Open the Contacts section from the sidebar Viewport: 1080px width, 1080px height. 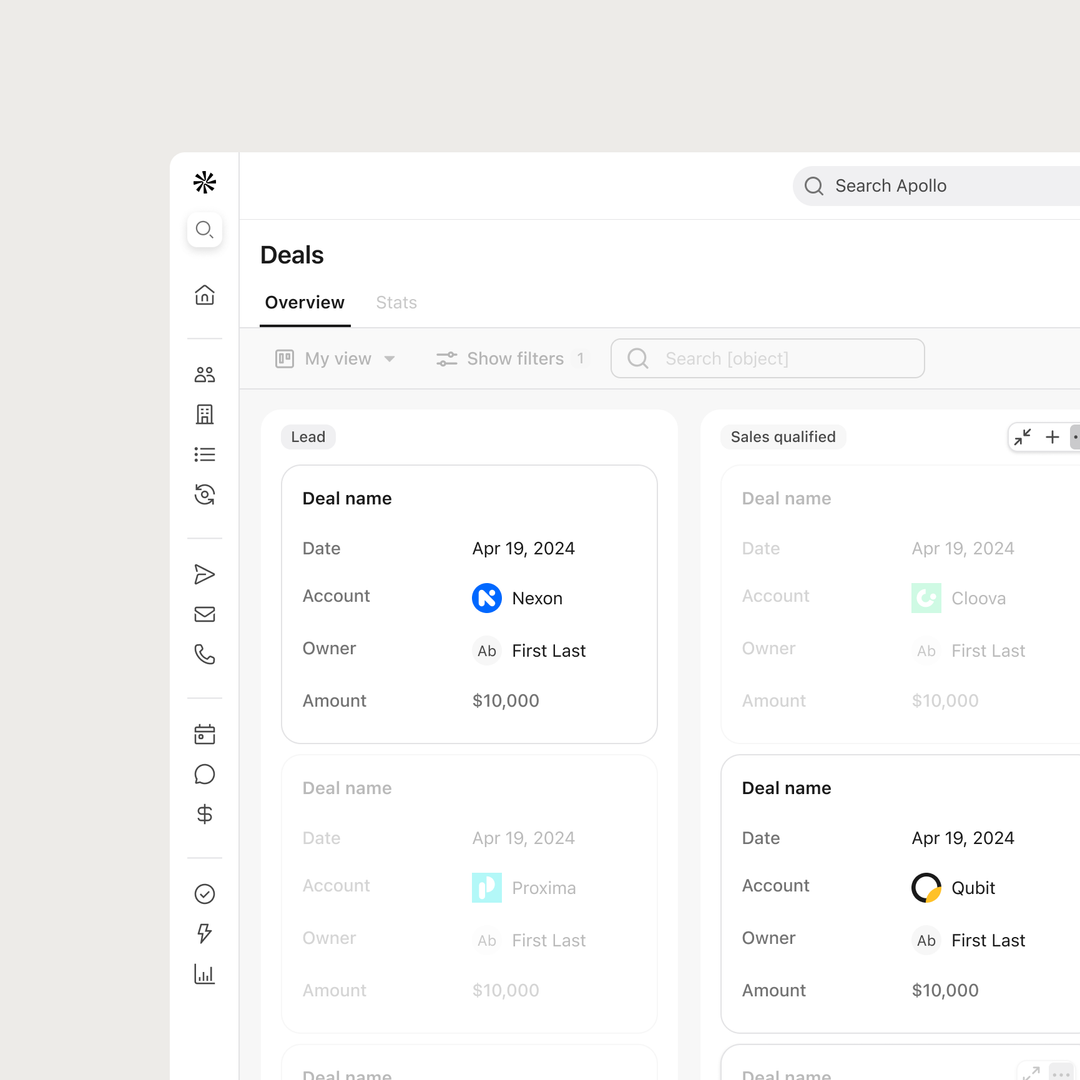[x=204, y=374]
